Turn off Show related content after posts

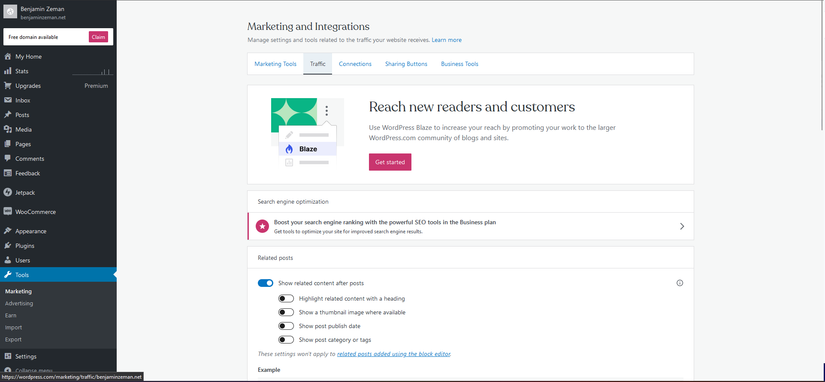[x=265, y=283]
